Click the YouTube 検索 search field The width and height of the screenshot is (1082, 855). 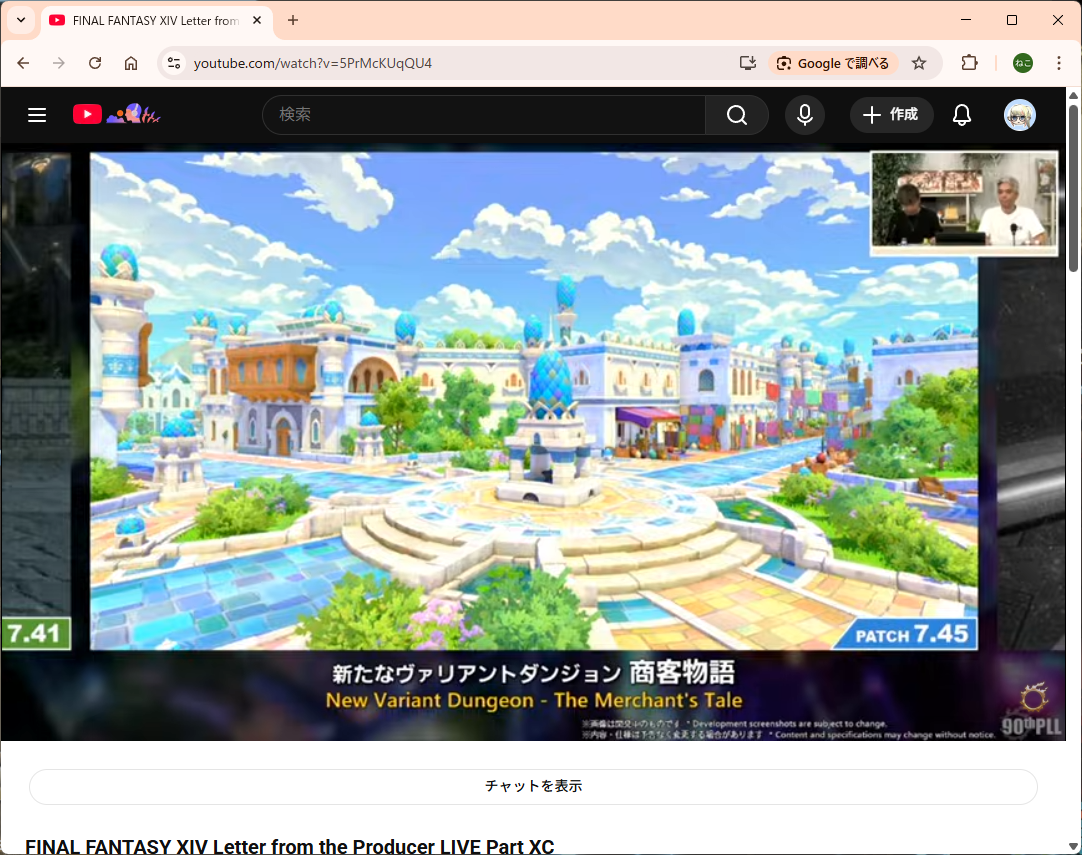485,115
